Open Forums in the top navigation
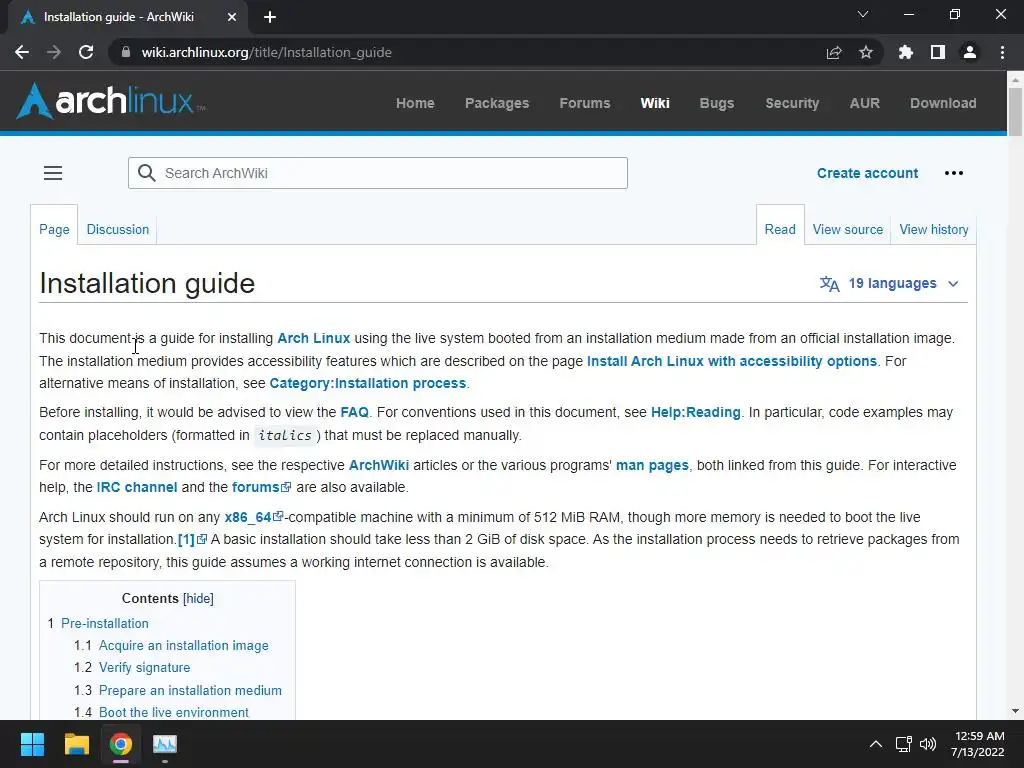This screenshot has height=768, width=1024. [585, 103]
